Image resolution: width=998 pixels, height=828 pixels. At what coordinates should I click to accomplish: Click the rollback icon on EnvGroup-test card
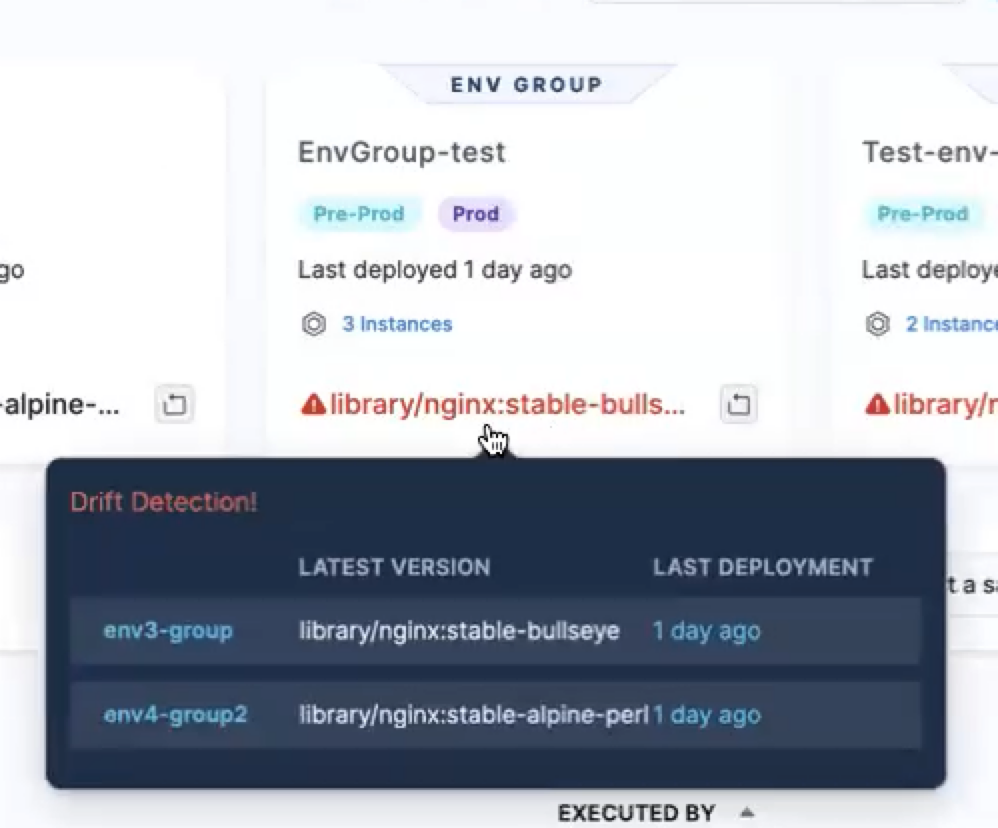738,404
